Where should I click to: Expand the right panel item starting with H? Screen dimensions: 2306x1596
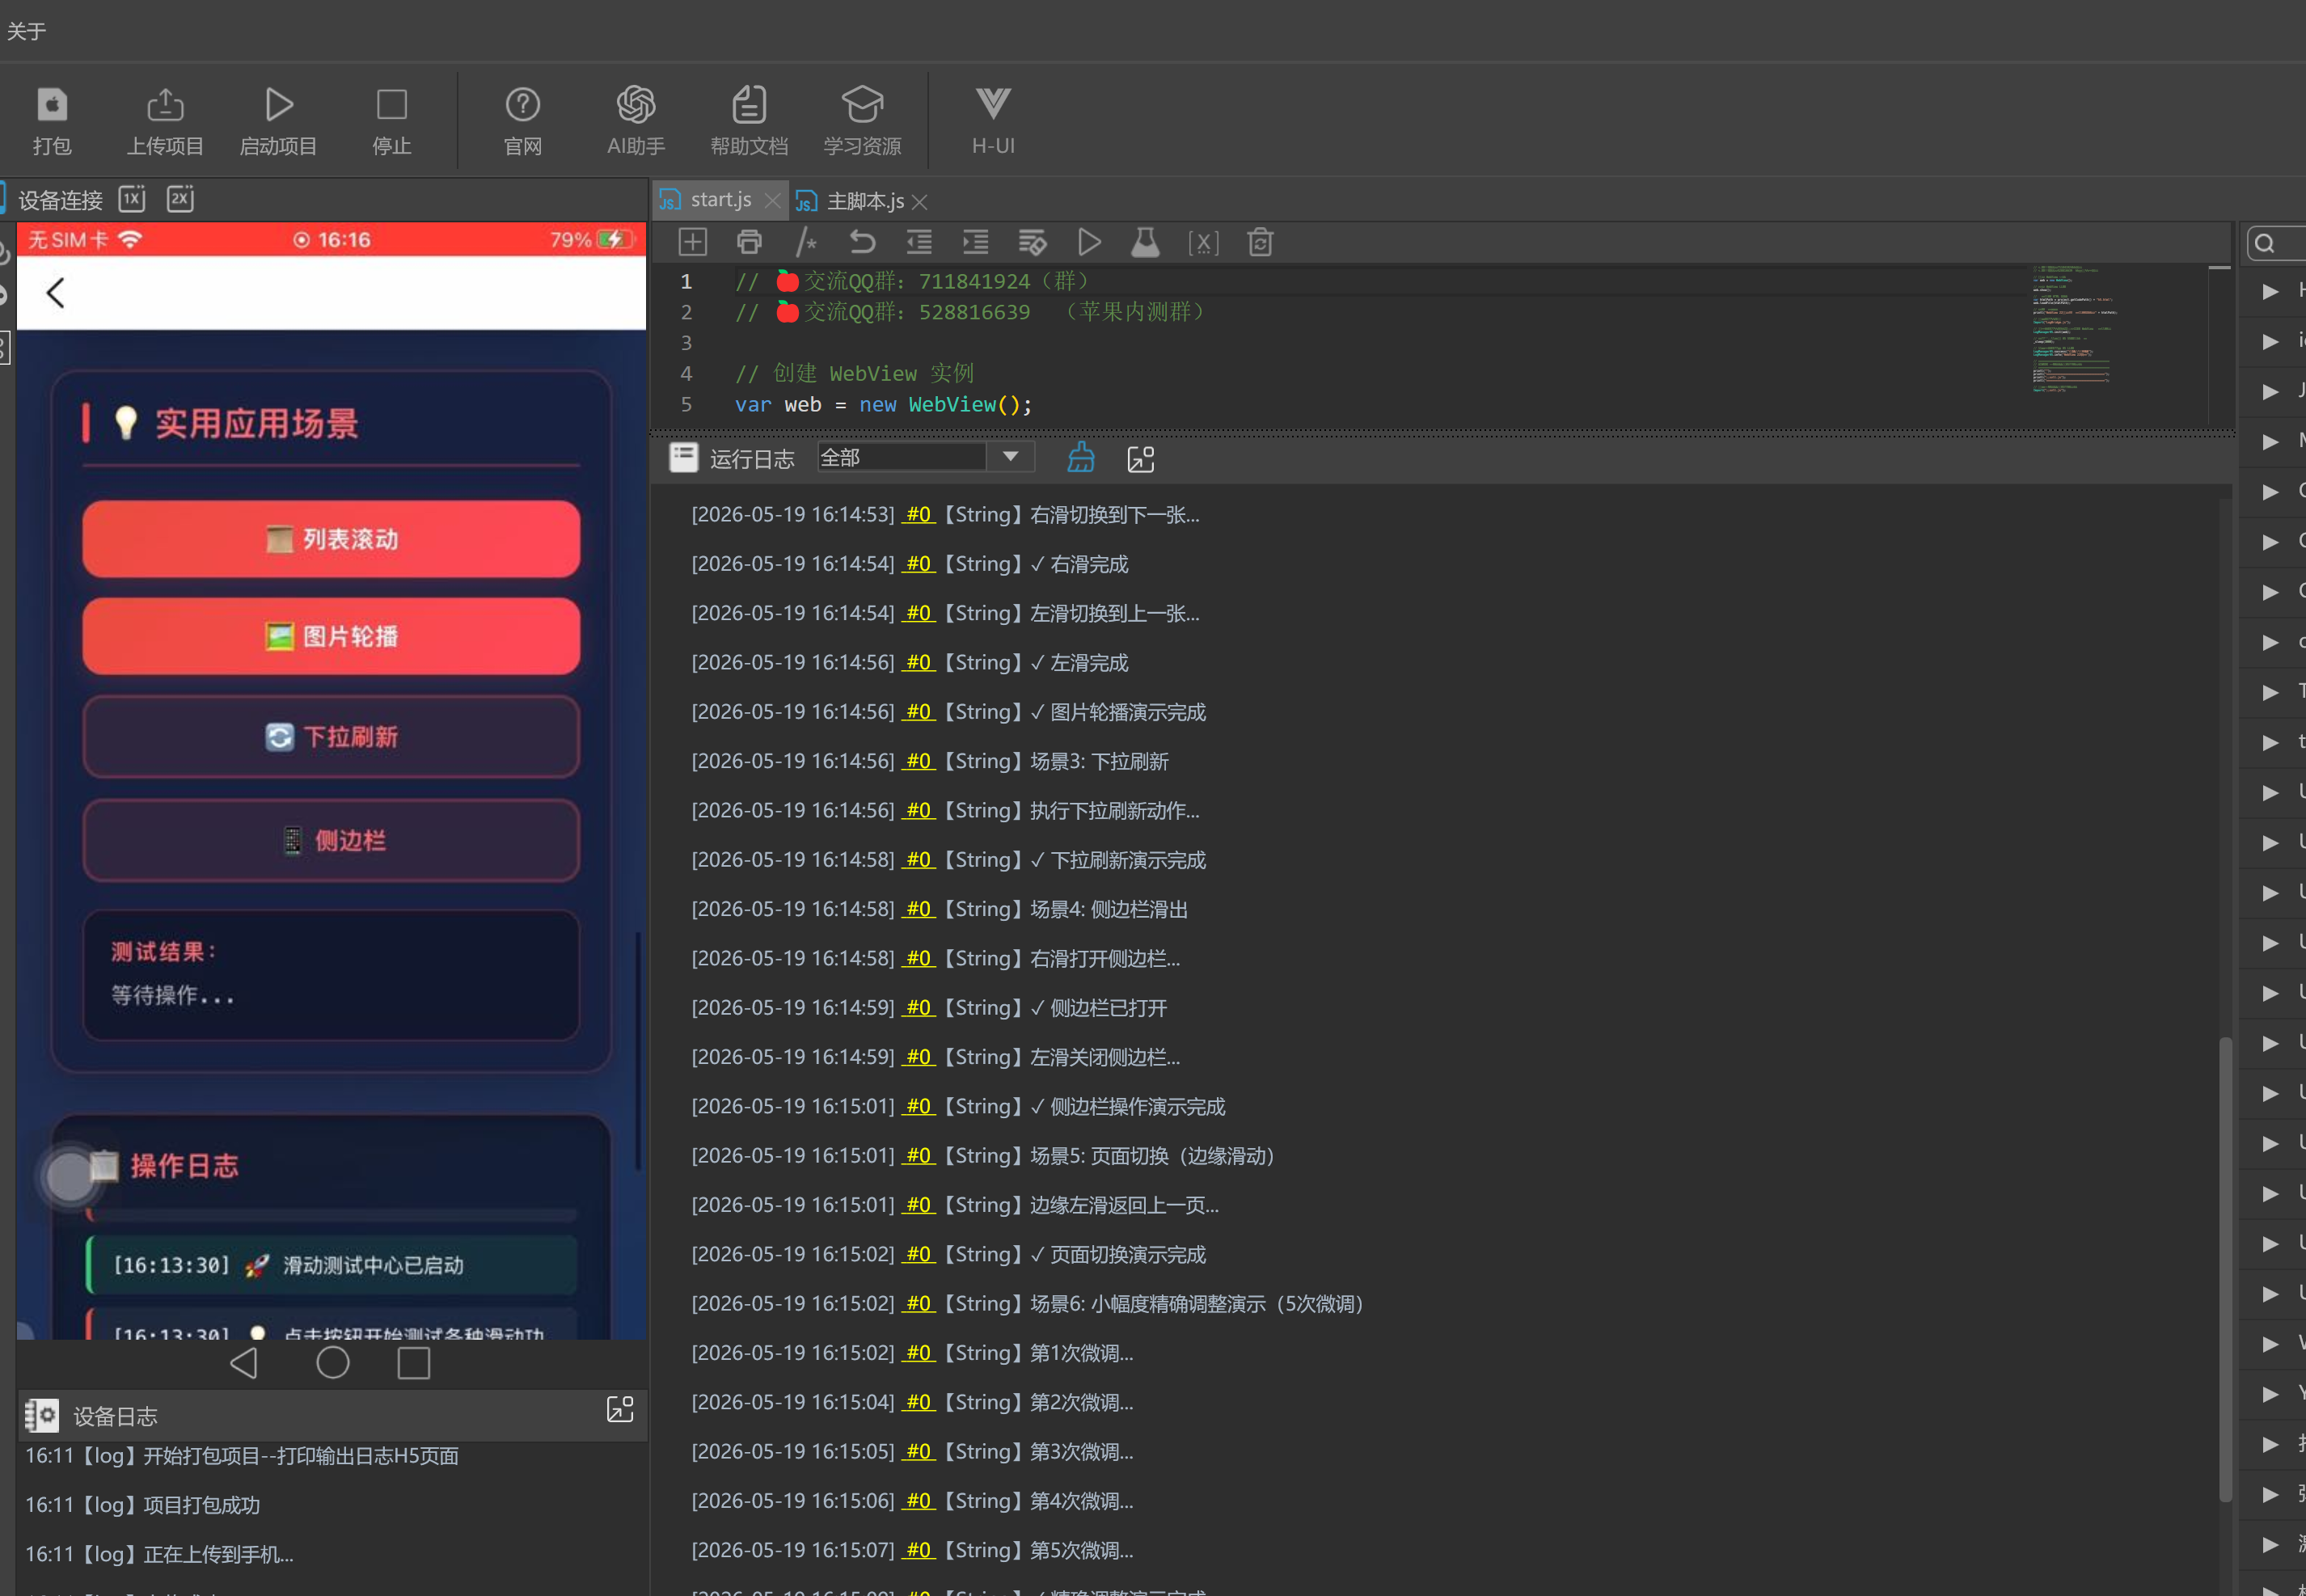click(2270, 291)
